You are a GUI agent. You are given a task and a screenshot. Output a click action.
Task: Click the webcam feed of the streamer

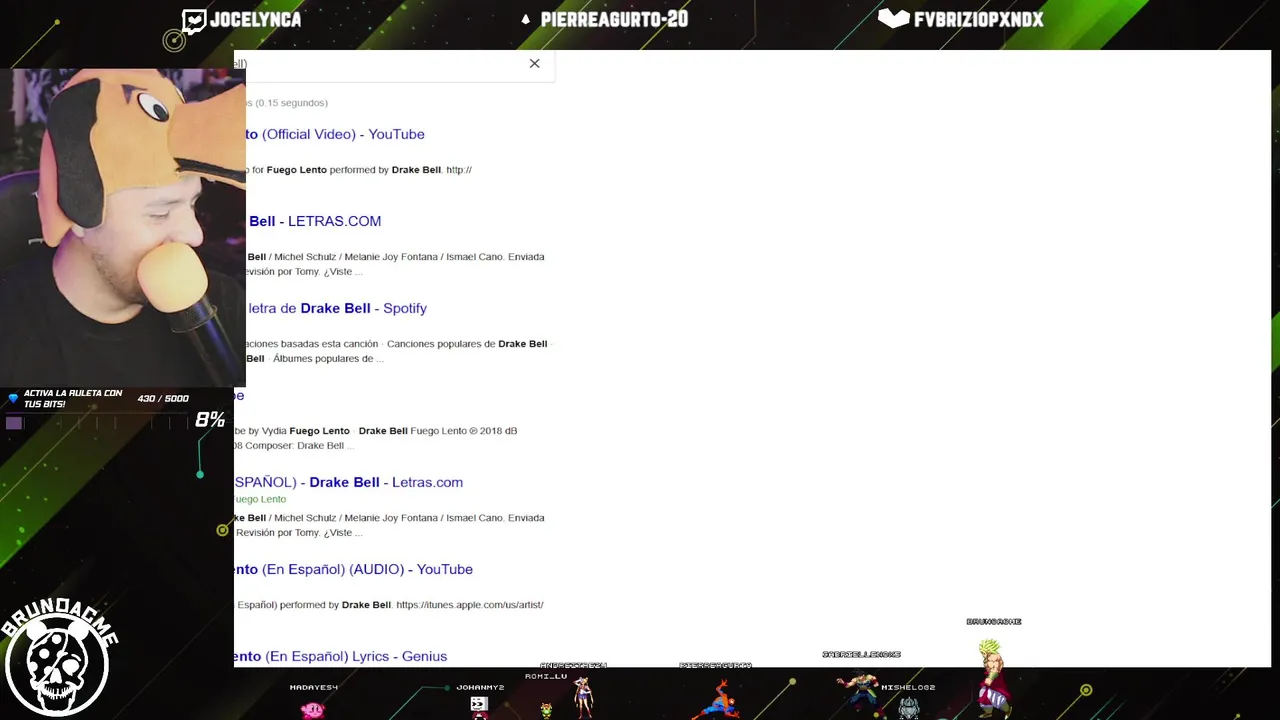[x=122, y=228]
